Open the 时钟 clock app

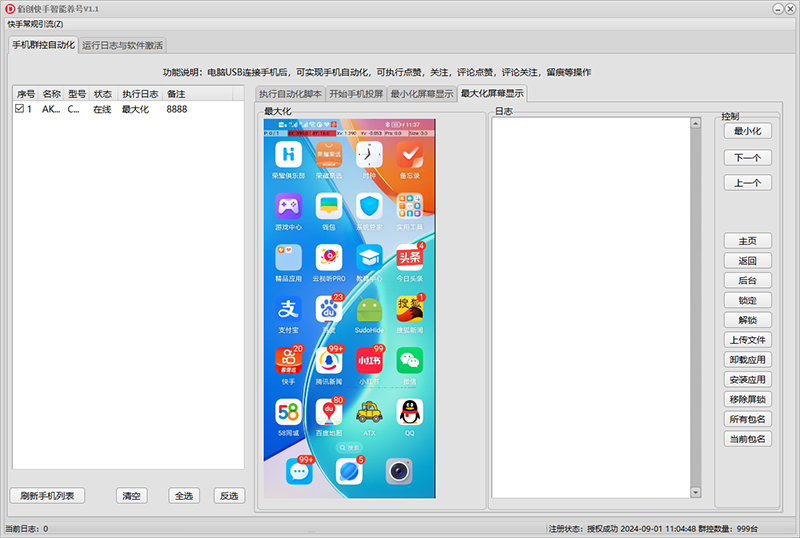[369, 155]
